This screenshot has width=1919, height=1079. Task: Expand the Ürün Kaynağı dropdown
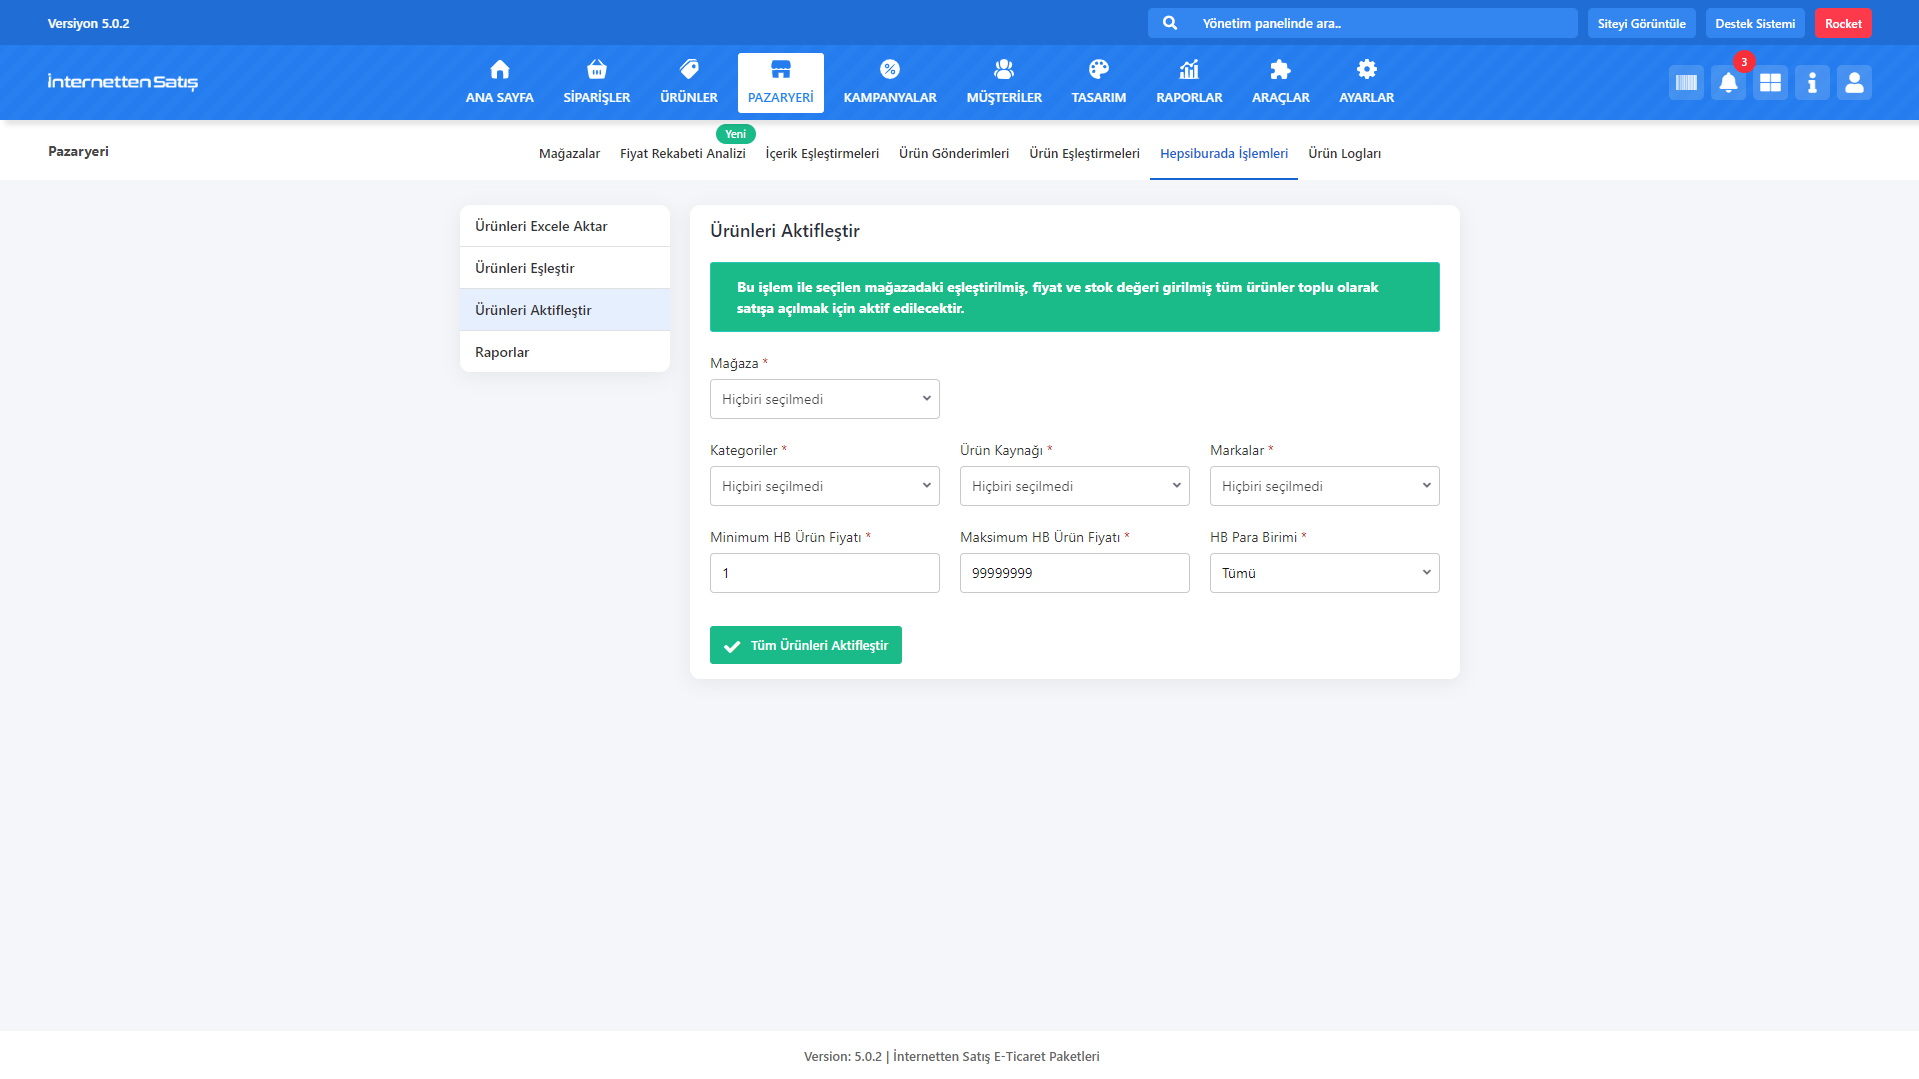1074,486
